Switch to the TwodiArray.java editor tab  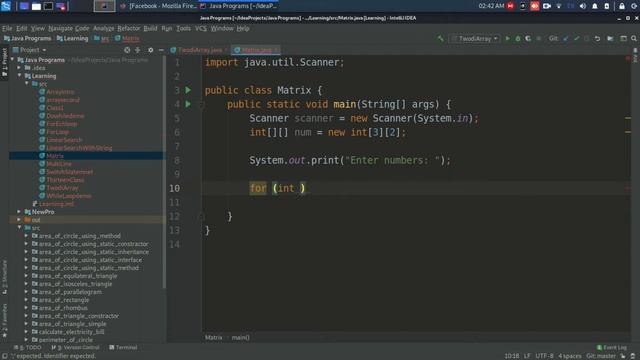tap(199, 50)
